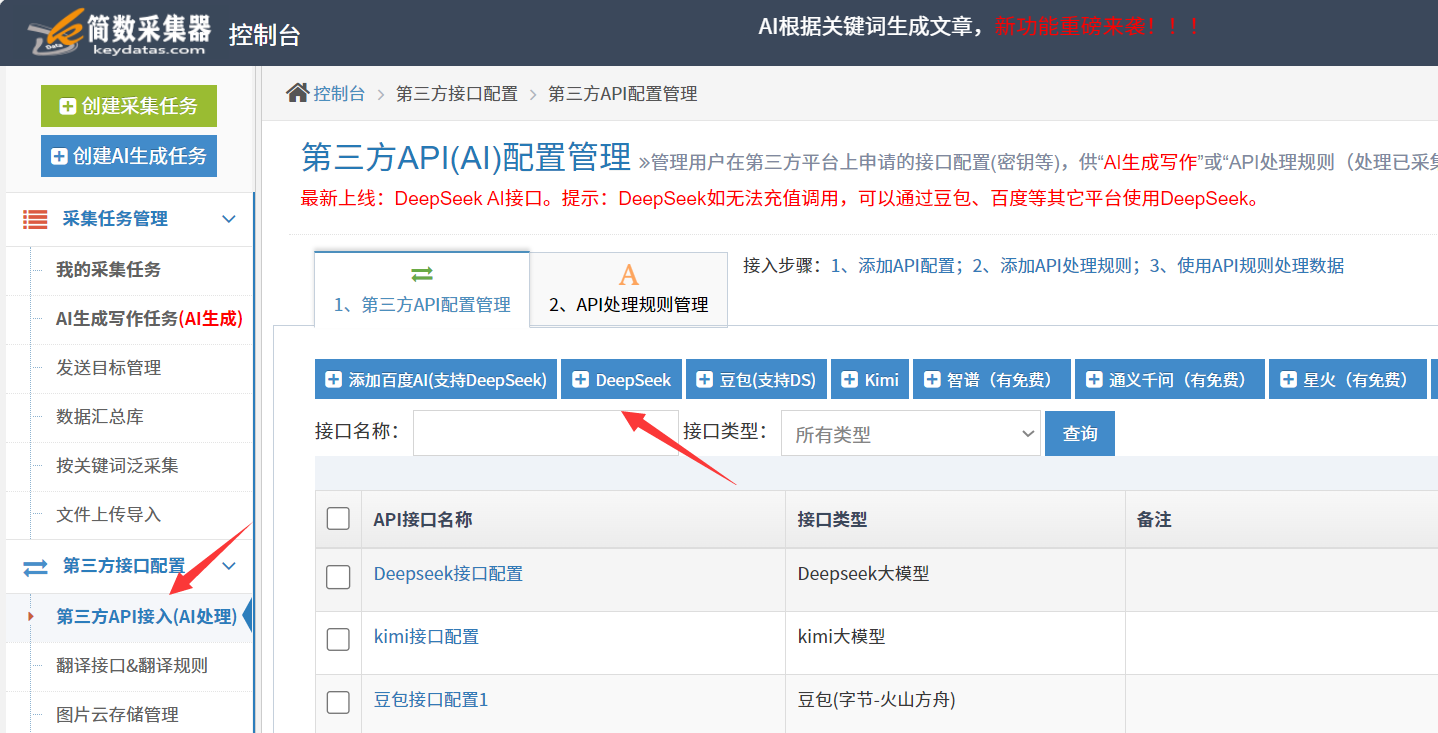Open 数据汇总库 in sidebar

(x=100, y=417)
